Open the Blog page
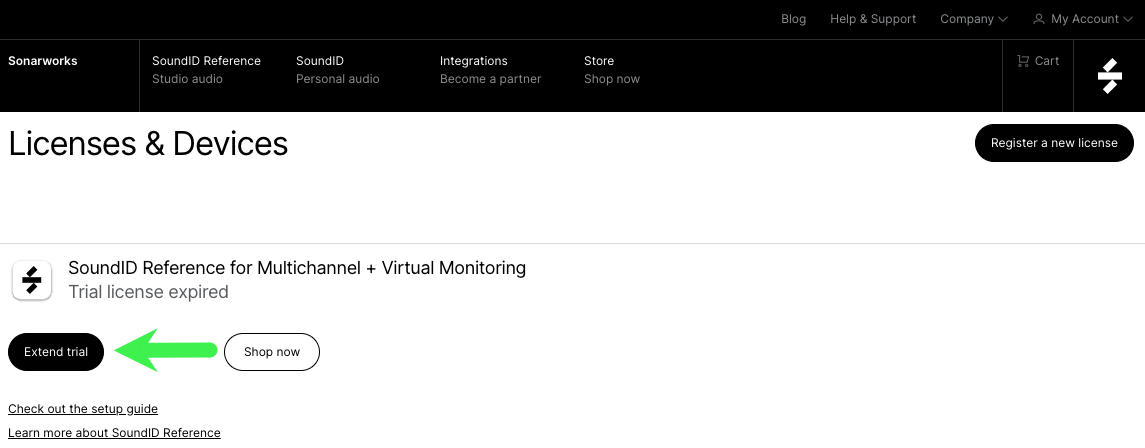Image resolution: width=1145 pixels, height=448 pixels. pyautogui.click(x=793, y=19)
